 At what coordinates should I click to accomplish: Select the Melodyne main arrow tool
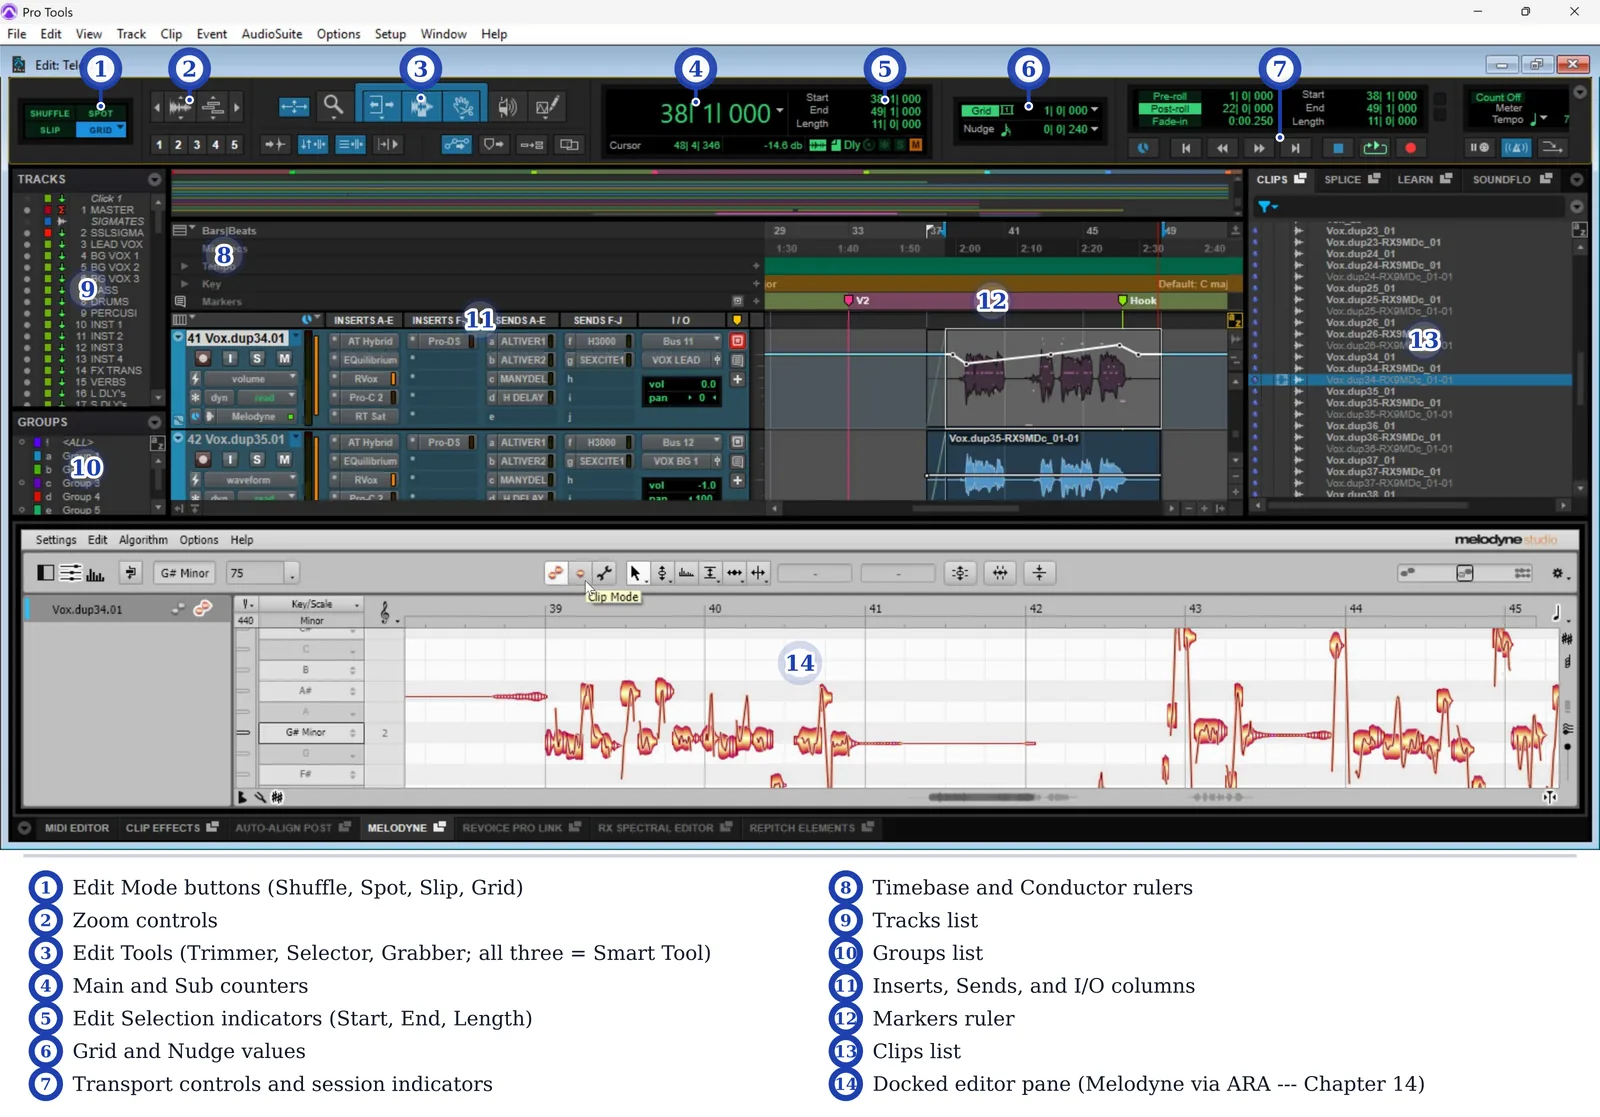(x=635, y=573)
